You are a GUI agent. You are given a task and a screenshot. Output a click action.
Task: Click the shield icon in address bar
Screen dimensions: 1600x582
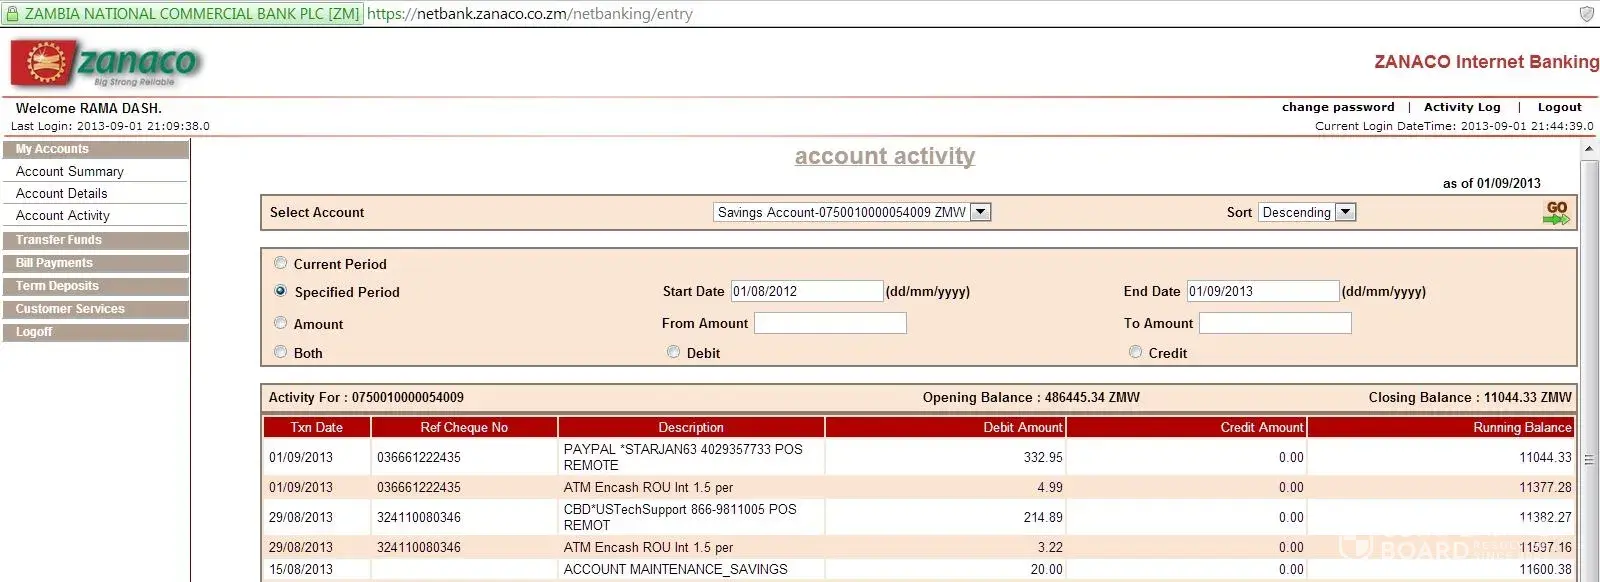(x=1586, y=14)
